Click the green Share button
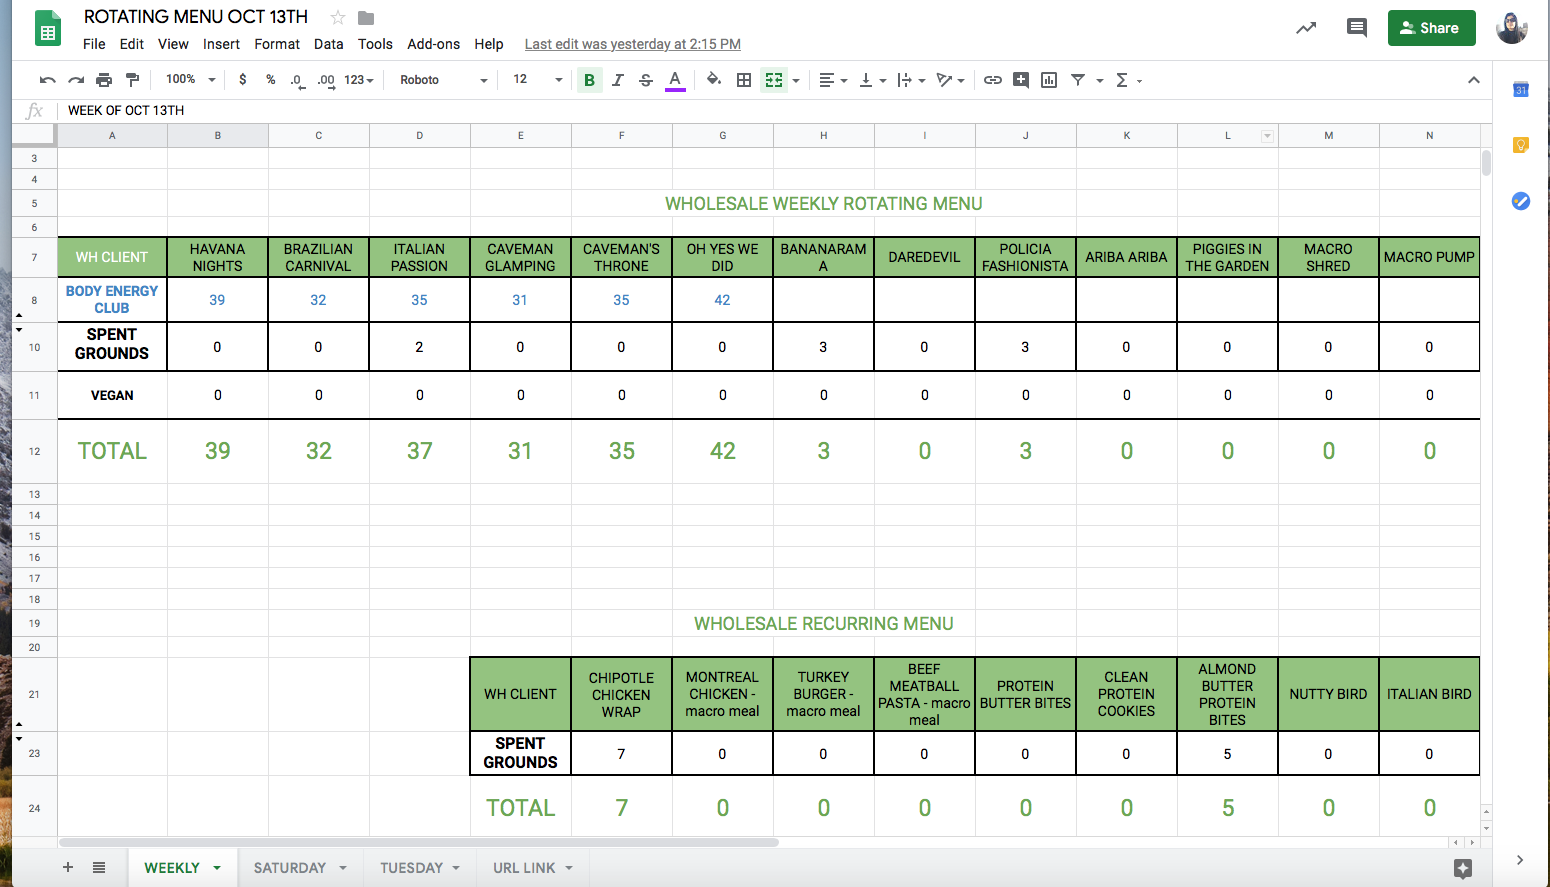This screenshot has height=887, width=1550. pos(1430,28)
